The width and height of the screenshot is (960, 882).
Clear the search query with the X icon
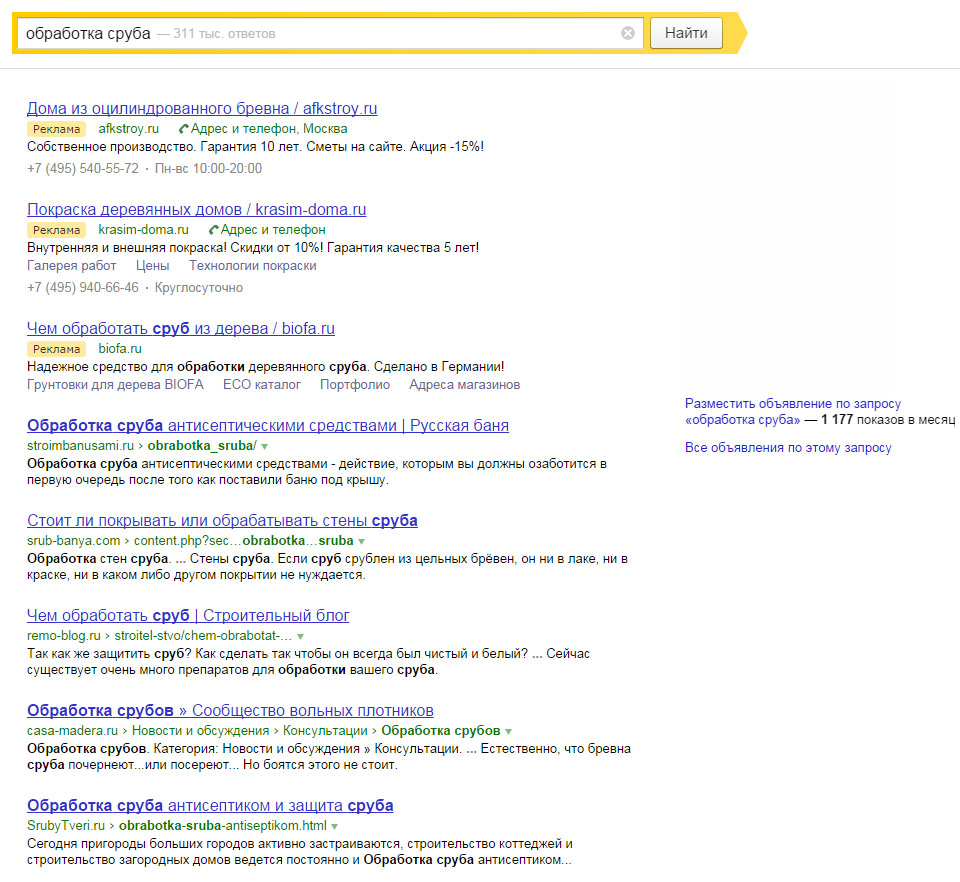pos(628,33)
